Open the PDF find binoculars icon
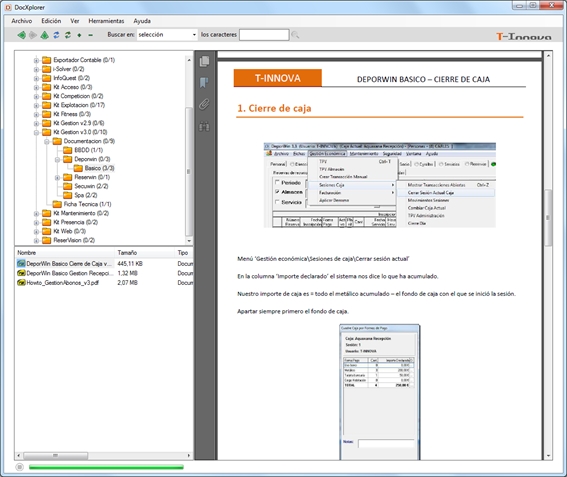567x477 pixels. coord(204,127)
